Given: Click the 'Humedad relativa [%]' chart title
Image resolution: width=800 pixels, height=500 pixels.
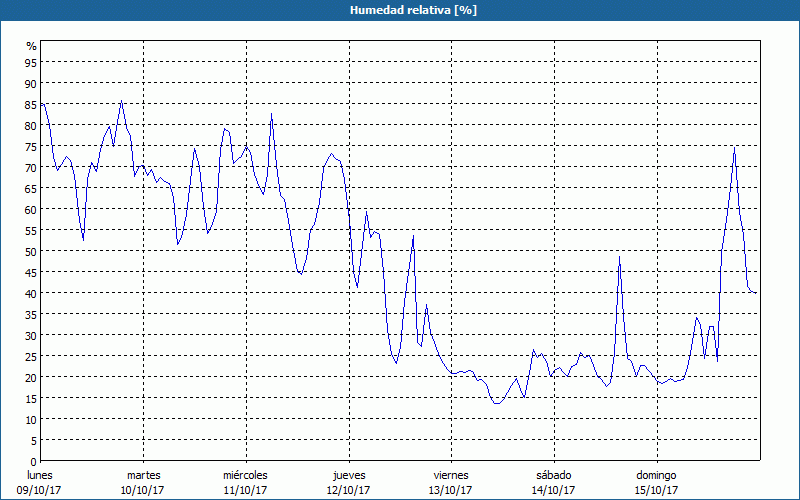Looking at the screenshot, I should pyautogui.click(x=400, y=9).
